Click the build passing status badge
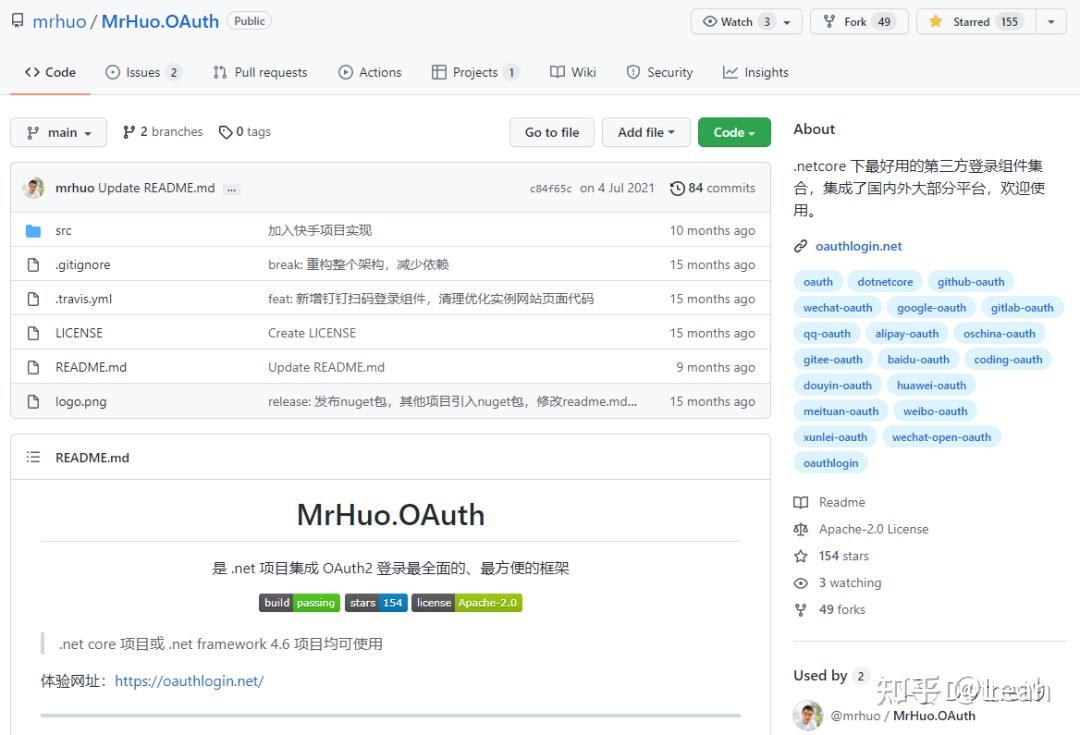This screenshot has width=1080, height=735. (x=298, y=602)
